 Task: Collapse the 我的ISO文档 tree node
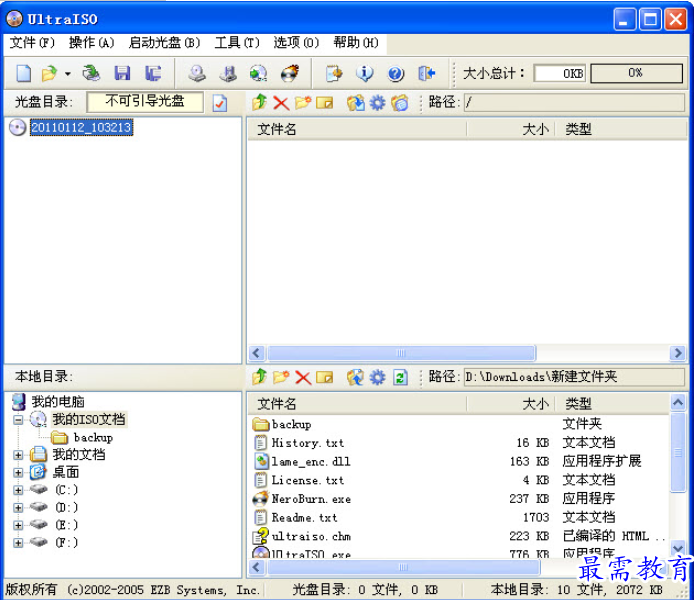coord(18,420)
